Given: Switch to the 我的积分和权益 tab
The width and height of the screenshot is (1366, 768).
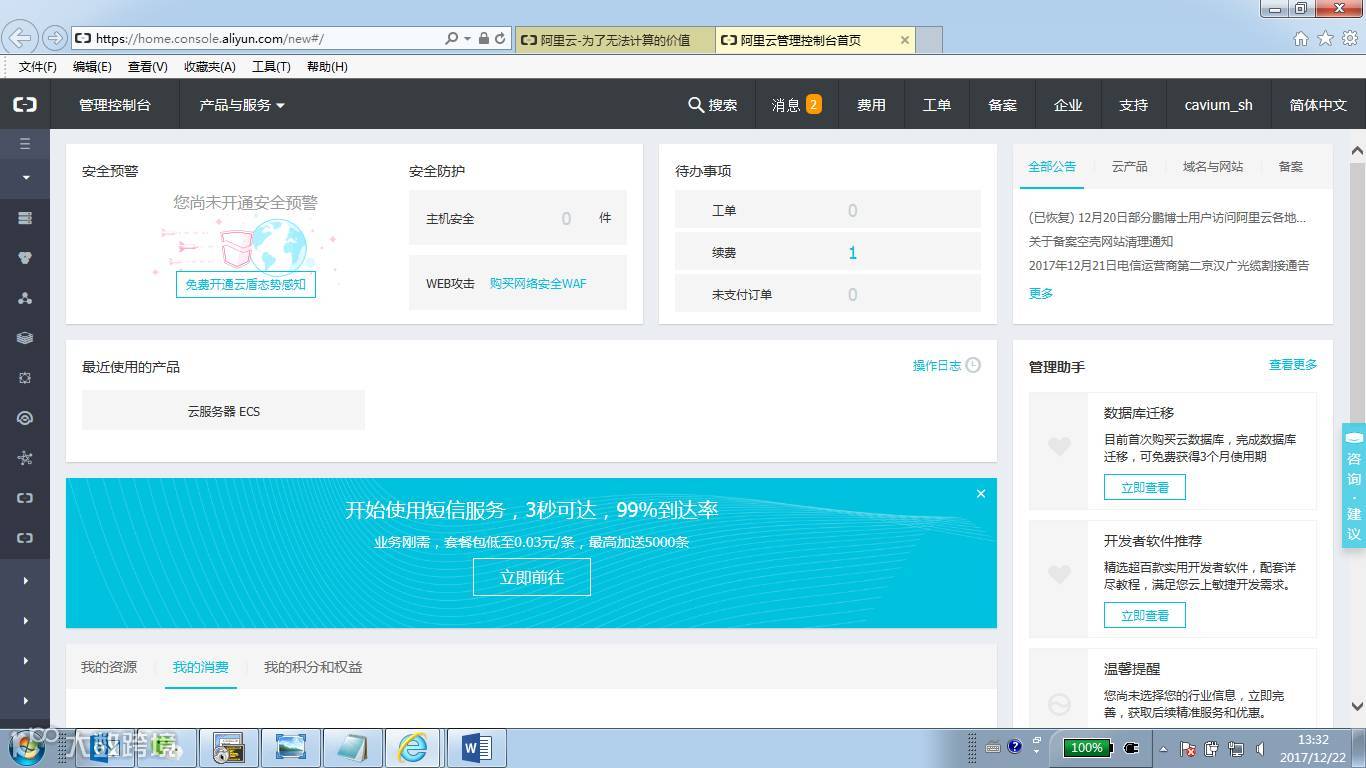Looking at the screenshot, I should (313, 667).
